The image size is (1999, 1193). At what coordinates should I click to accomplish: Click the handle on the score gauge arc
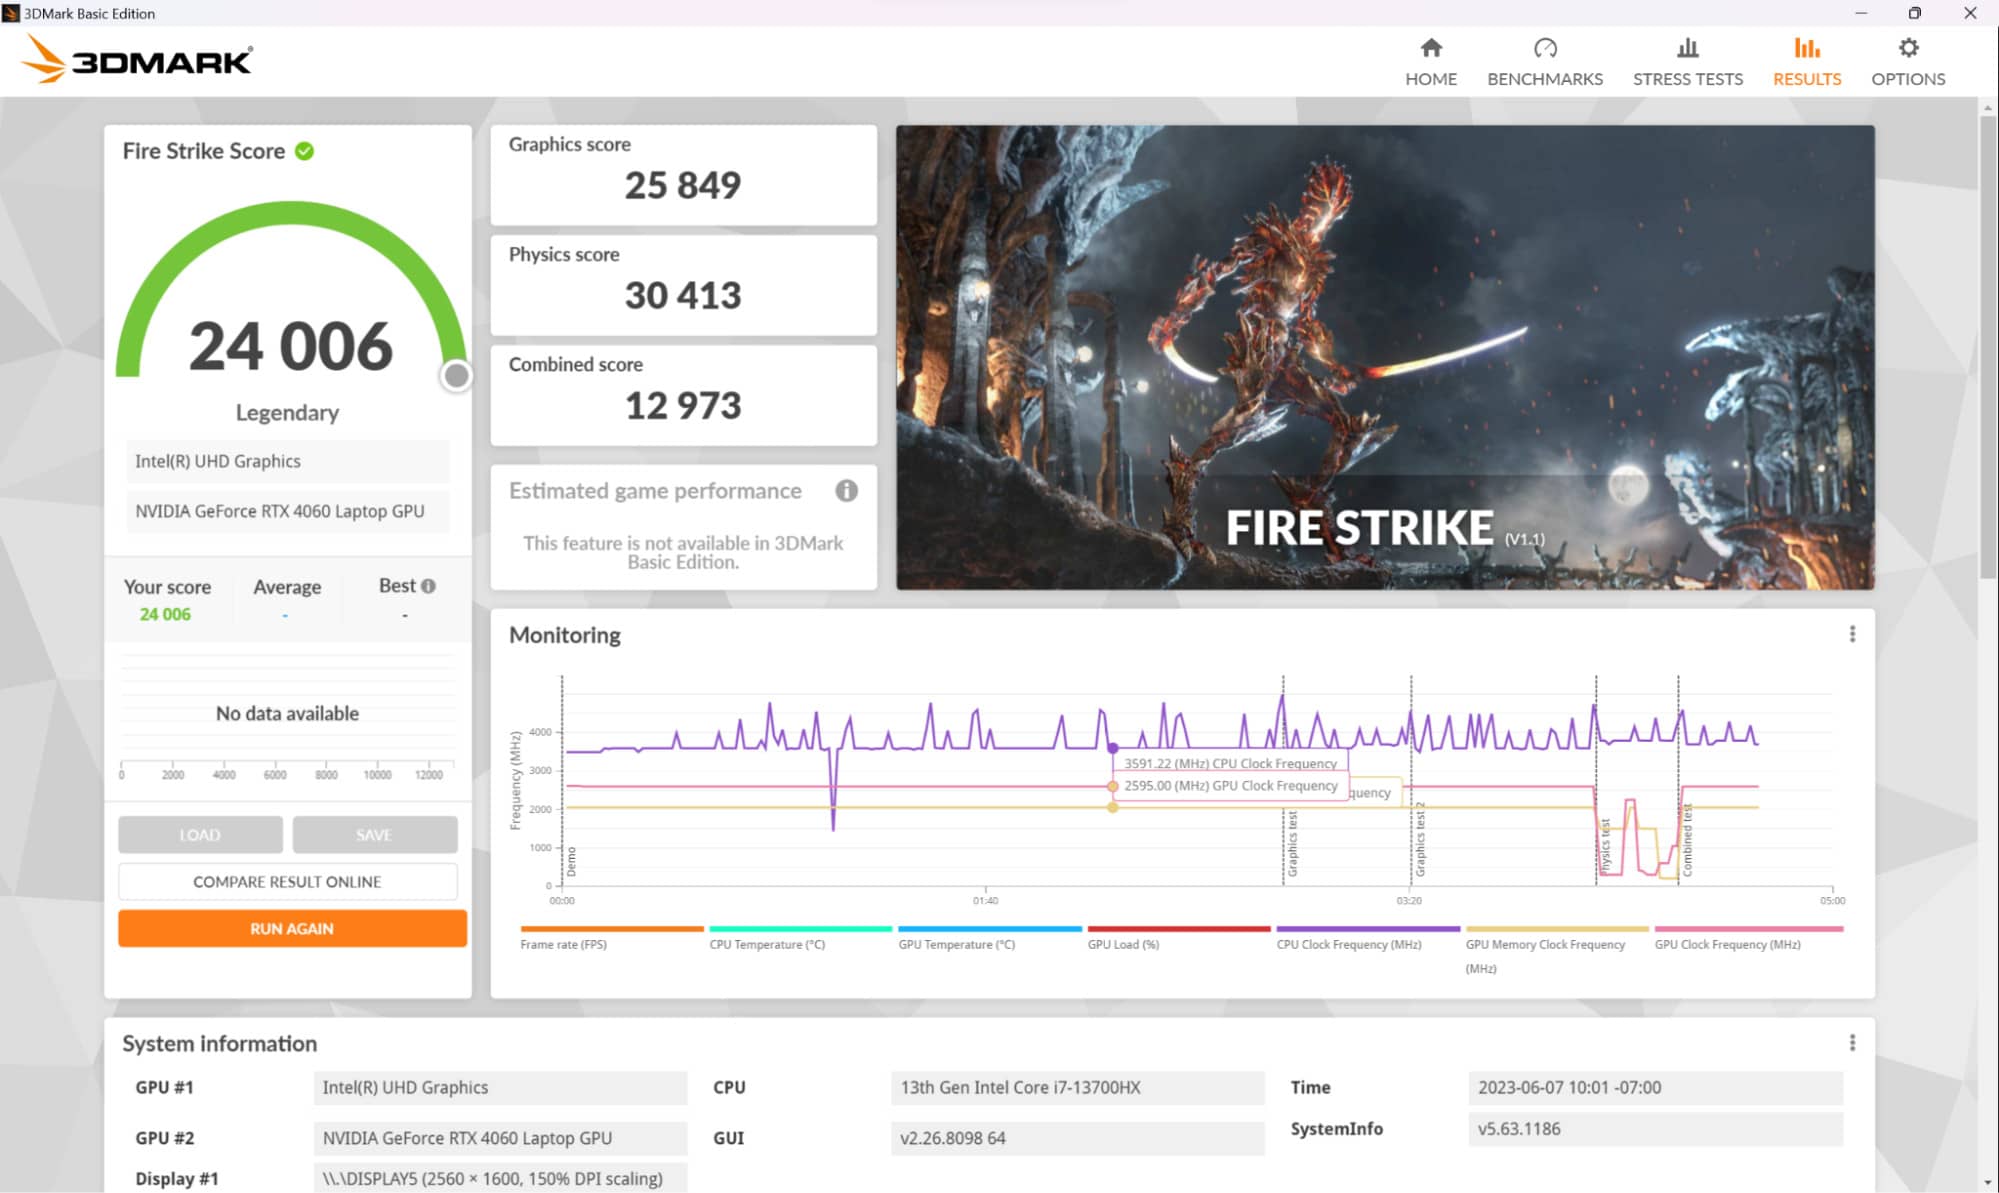point(457,375)
